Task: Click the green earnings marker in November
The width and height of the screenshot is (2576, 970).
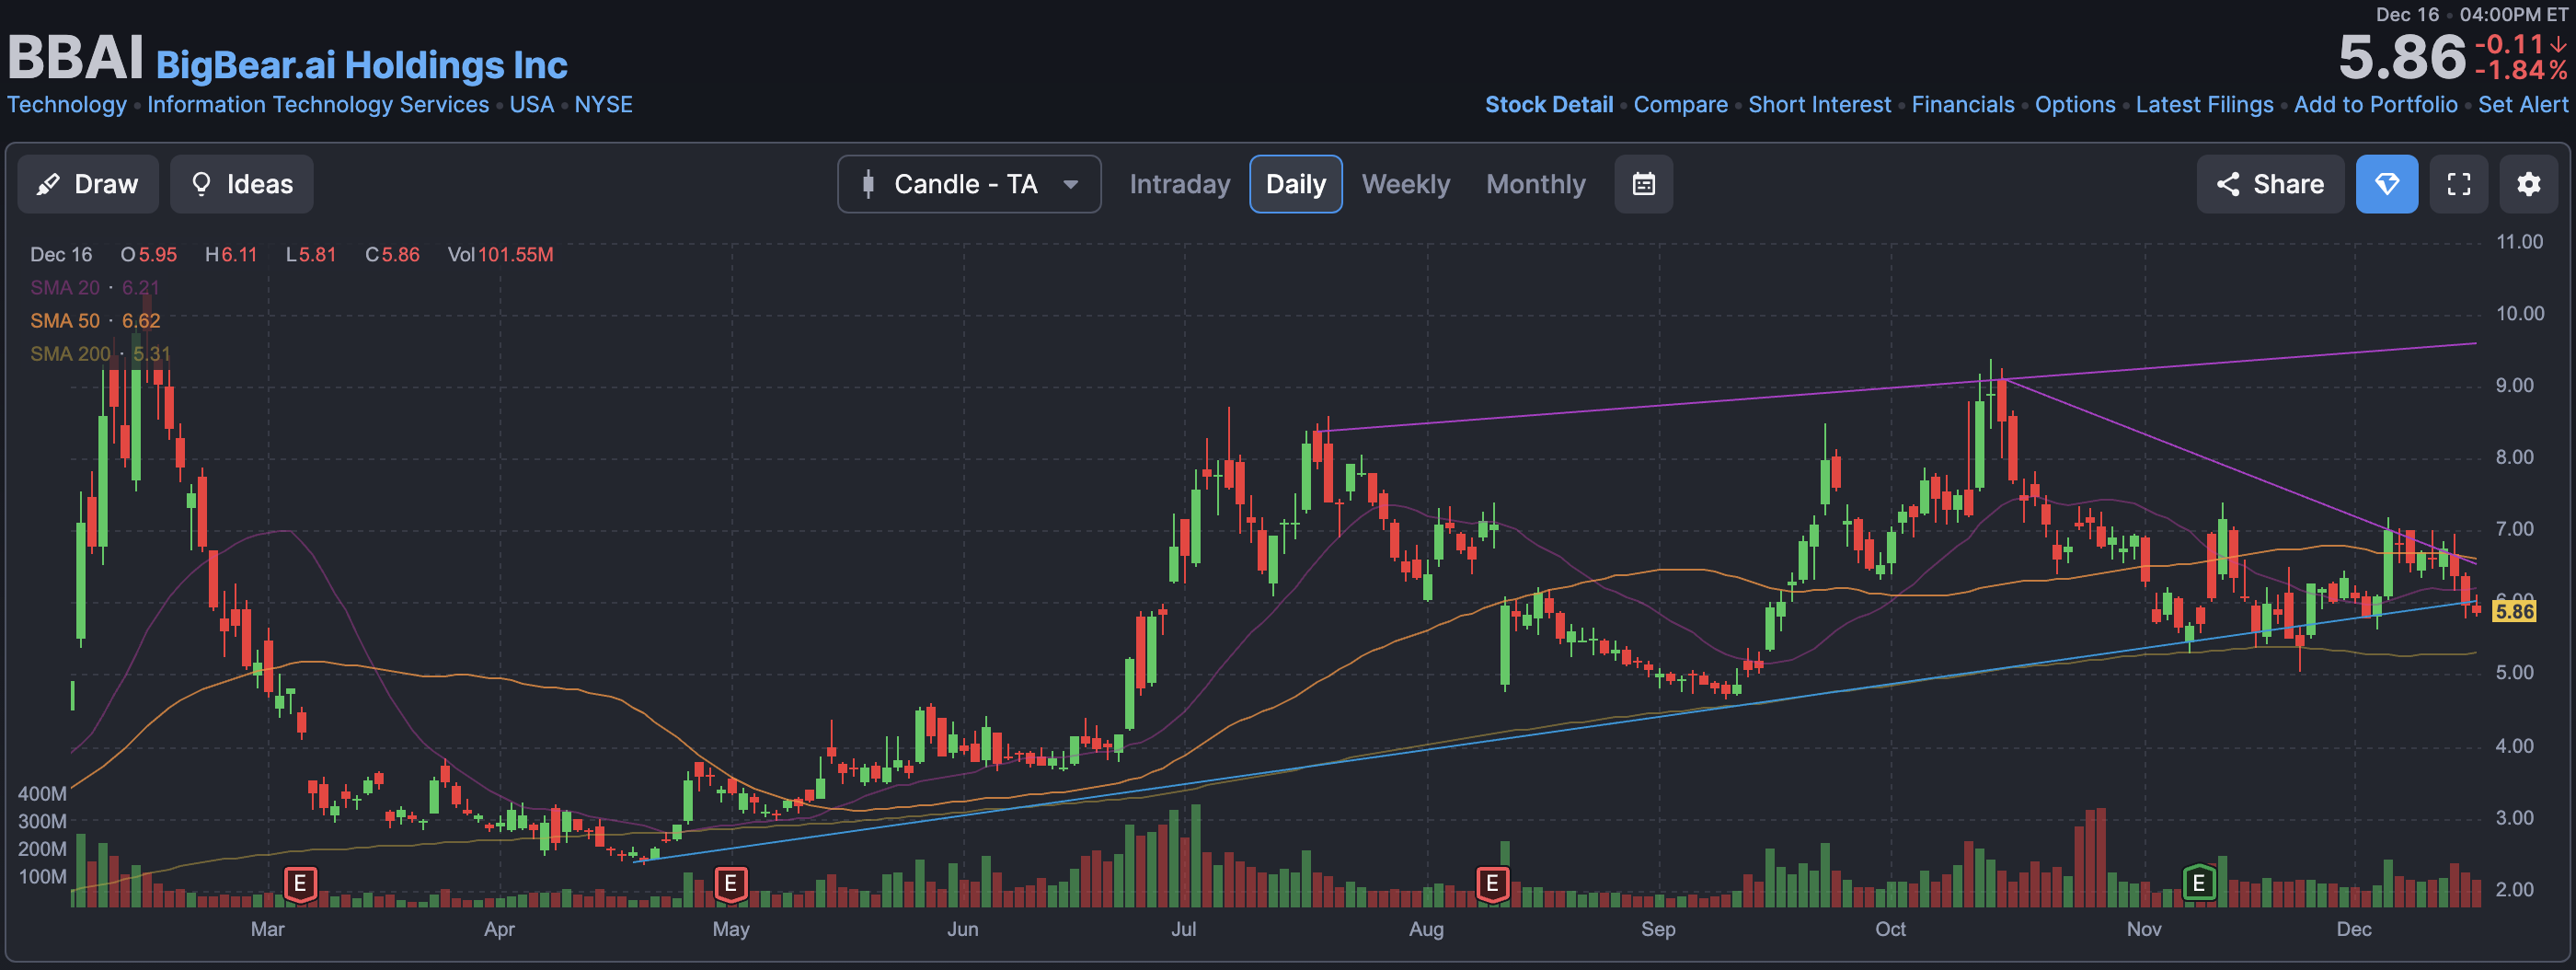Action: point(2198,883)
